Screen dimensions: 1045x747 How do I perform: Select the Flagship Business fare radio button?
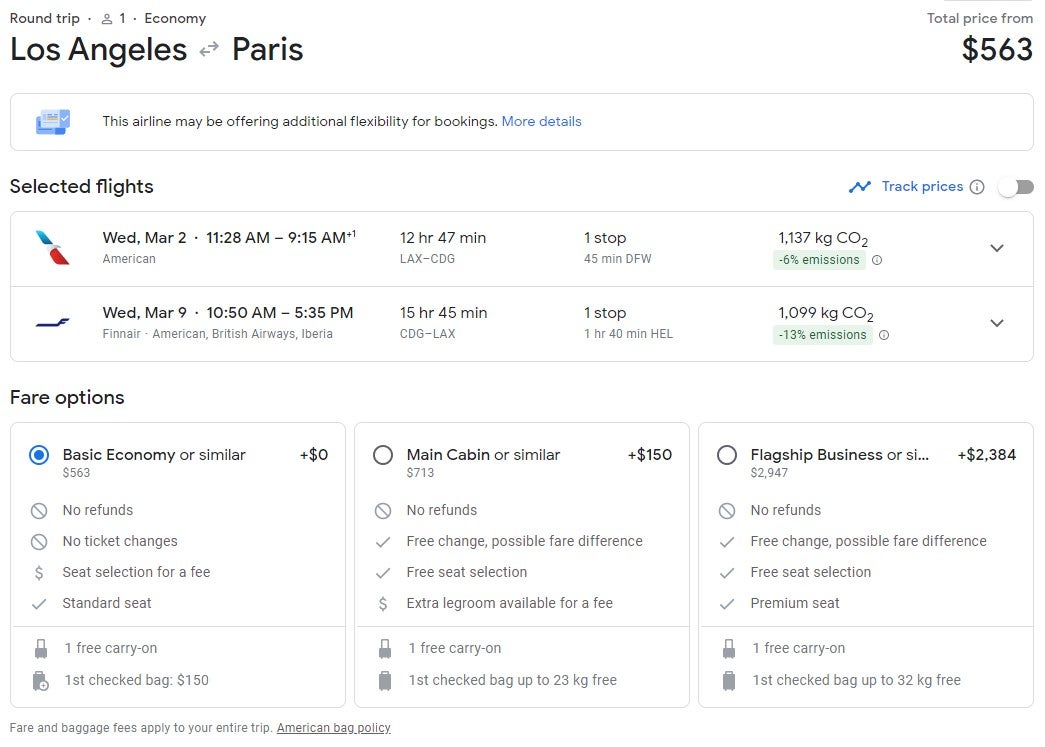point(727,455)
